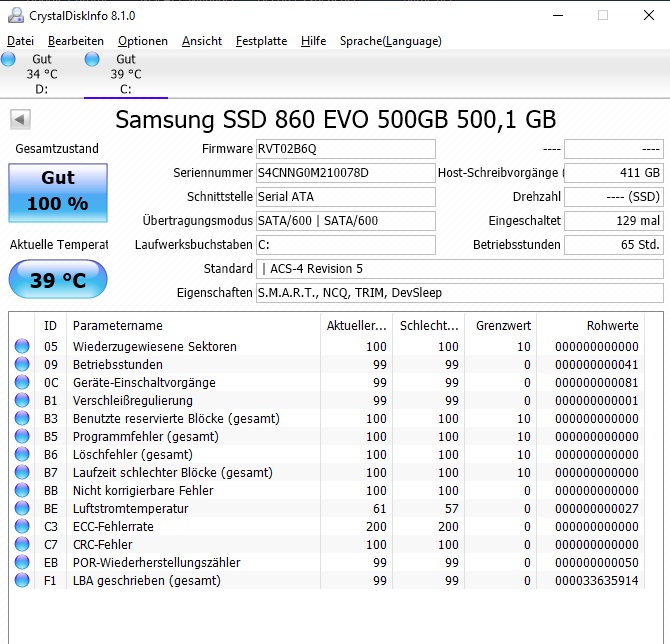Click the 39 °C temperature button

click(x=58, y=279)
